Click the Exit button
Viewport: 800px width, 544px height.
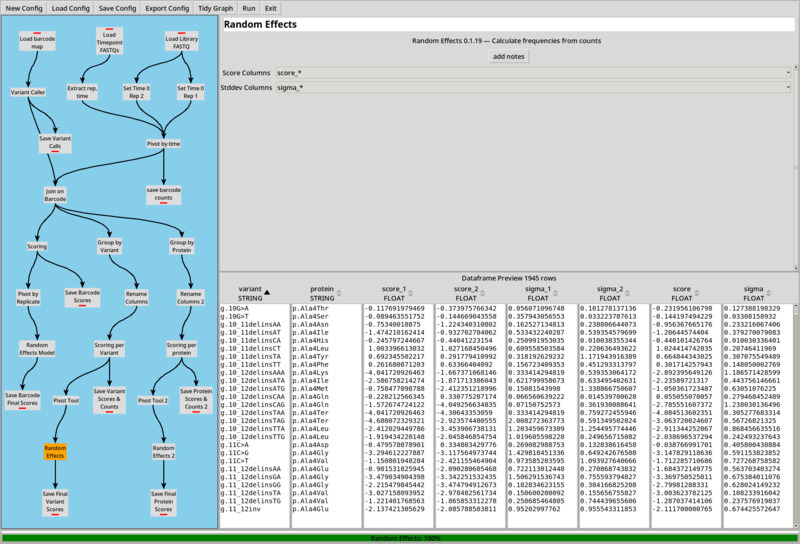coord(271,8)
